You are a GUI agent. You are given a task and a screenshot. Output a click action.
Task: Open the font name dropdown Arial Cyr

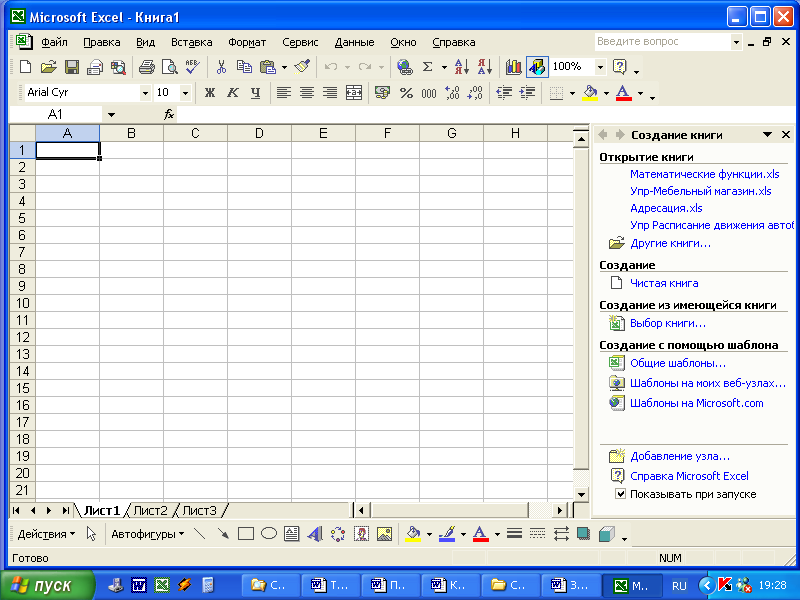click(x=145, y=93)
